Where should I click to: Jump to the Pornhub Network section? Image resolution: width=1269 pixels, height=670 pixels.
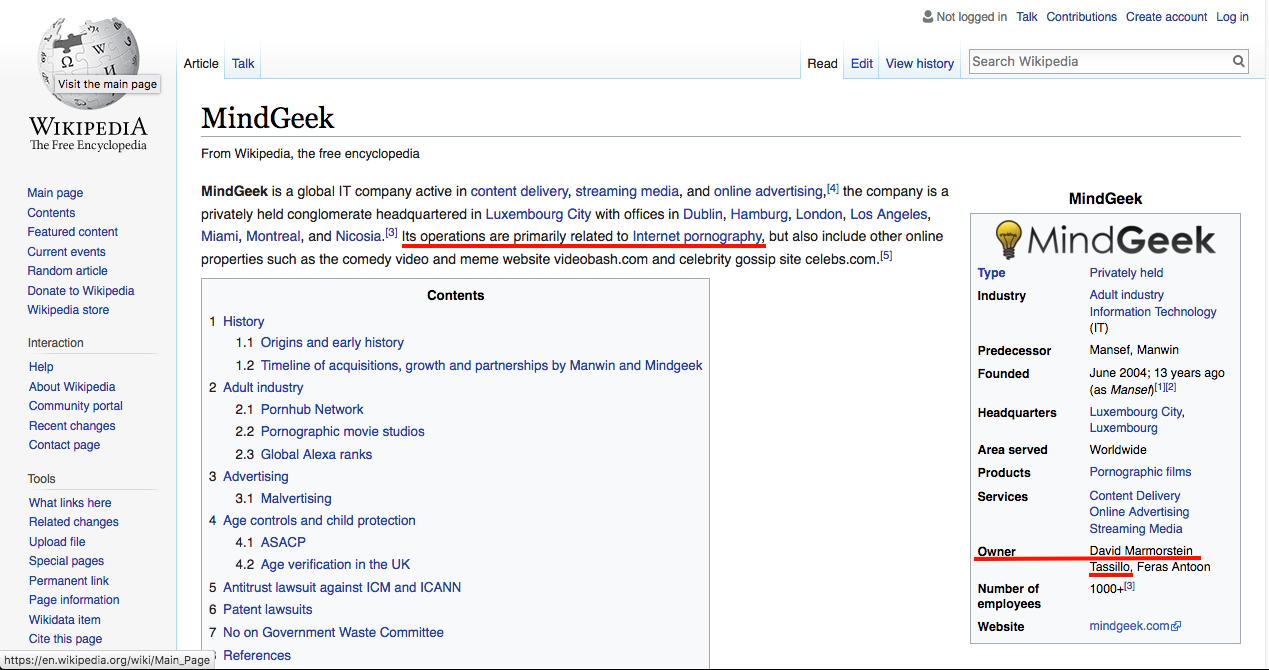[312, 409]
